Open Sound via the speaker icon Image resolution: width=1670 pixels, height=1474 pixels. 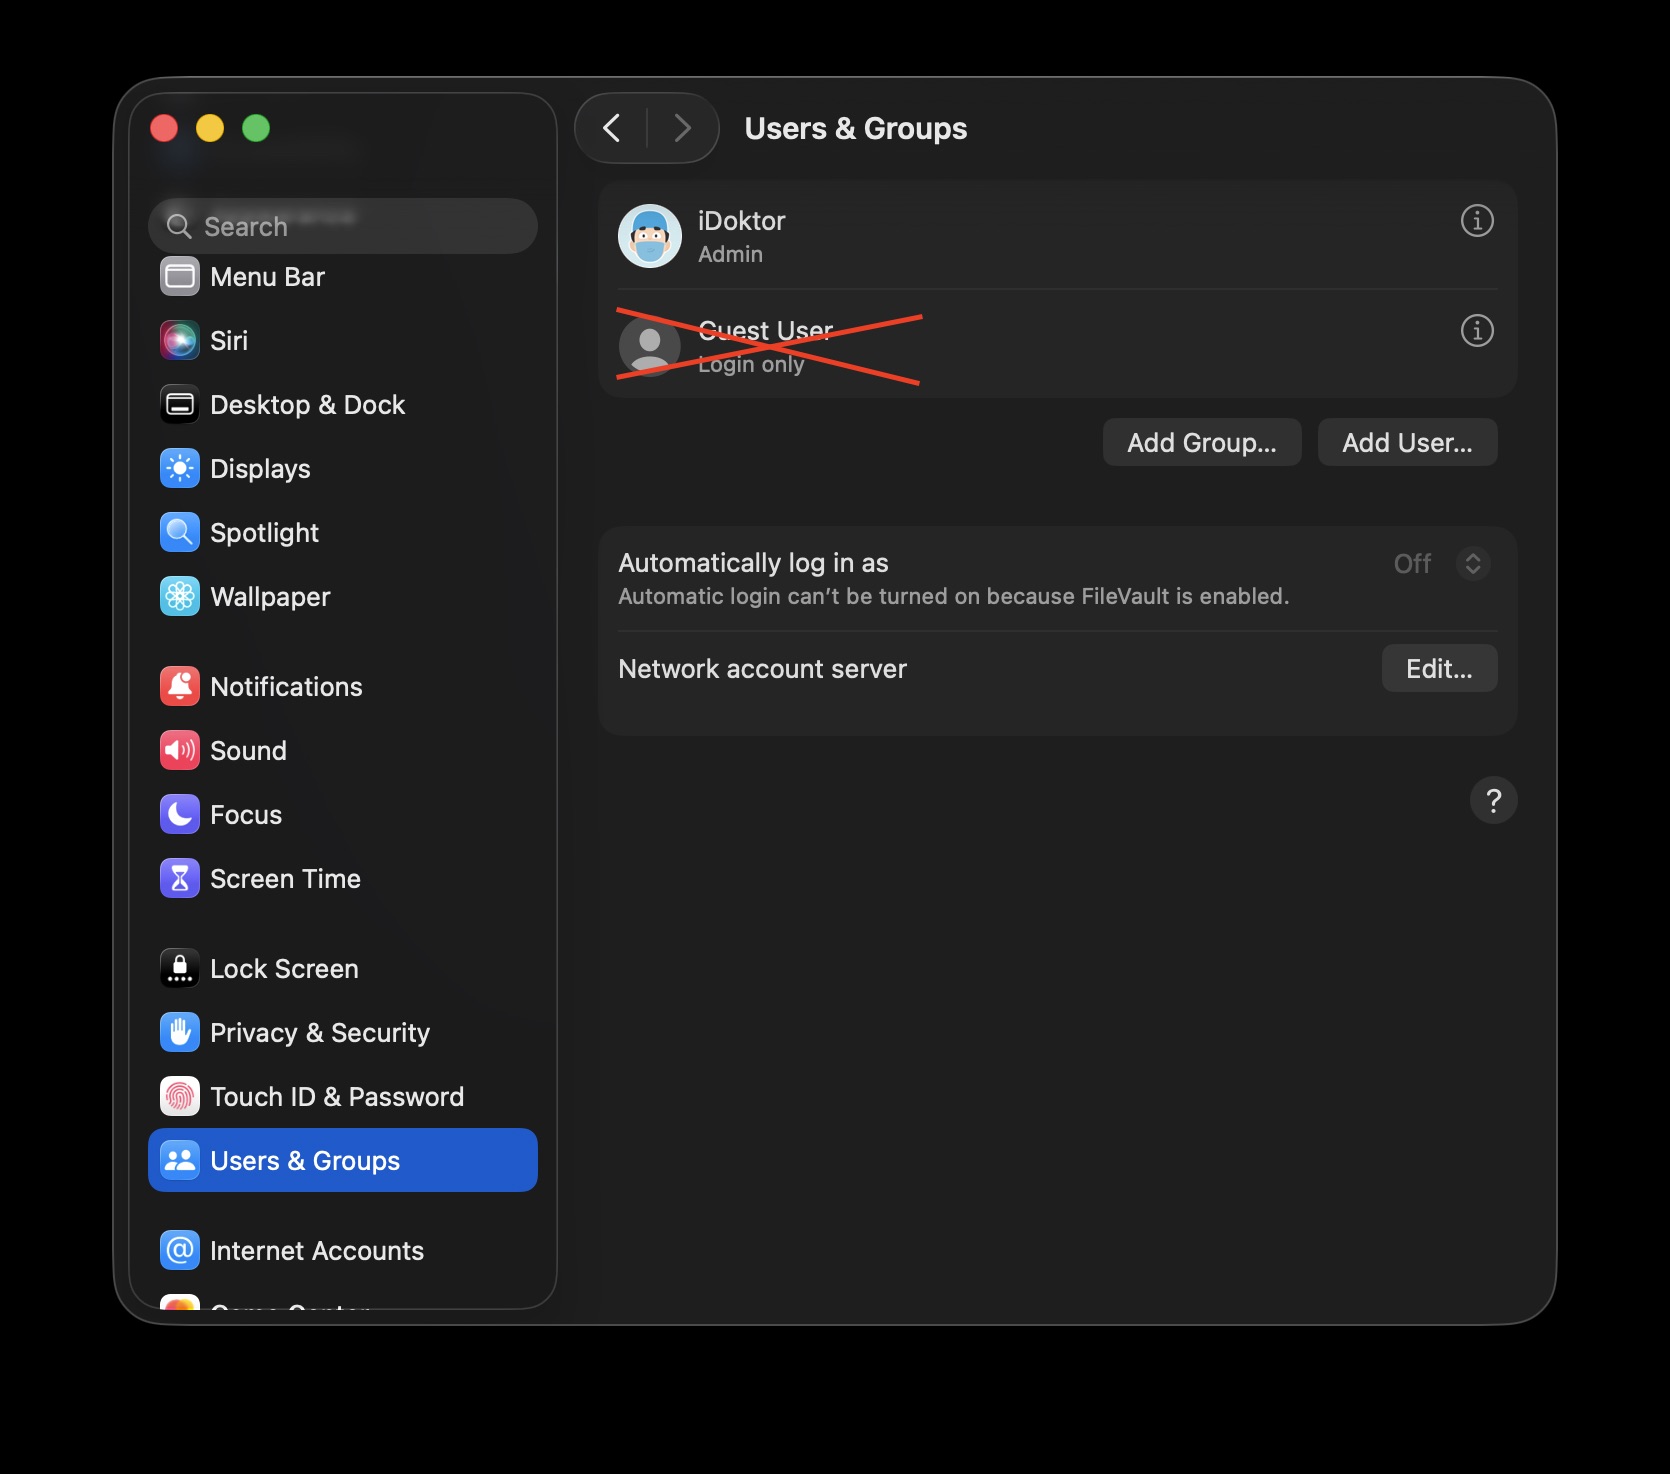[x=180, y=750]
